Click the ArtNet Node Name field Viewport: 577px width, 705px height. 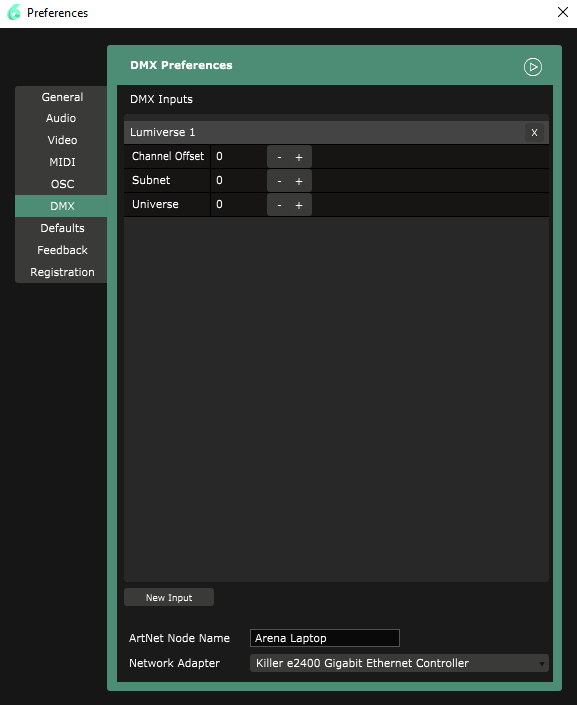point(325,638)
